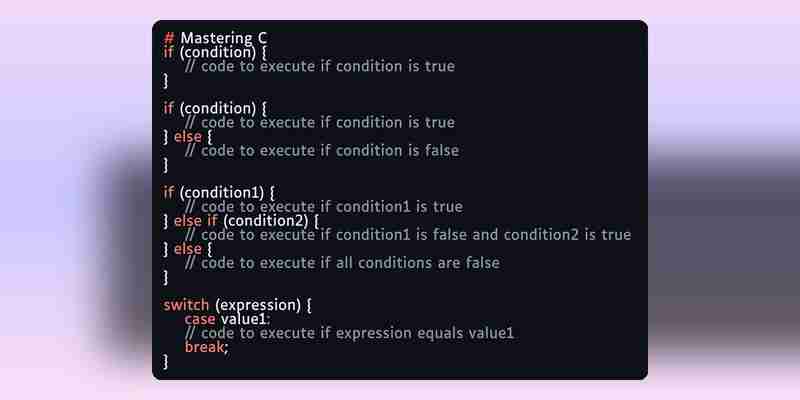This screenshot has height=400, width=800.
Task: Click the '# Mastering C' heading line
Action: 215,38
